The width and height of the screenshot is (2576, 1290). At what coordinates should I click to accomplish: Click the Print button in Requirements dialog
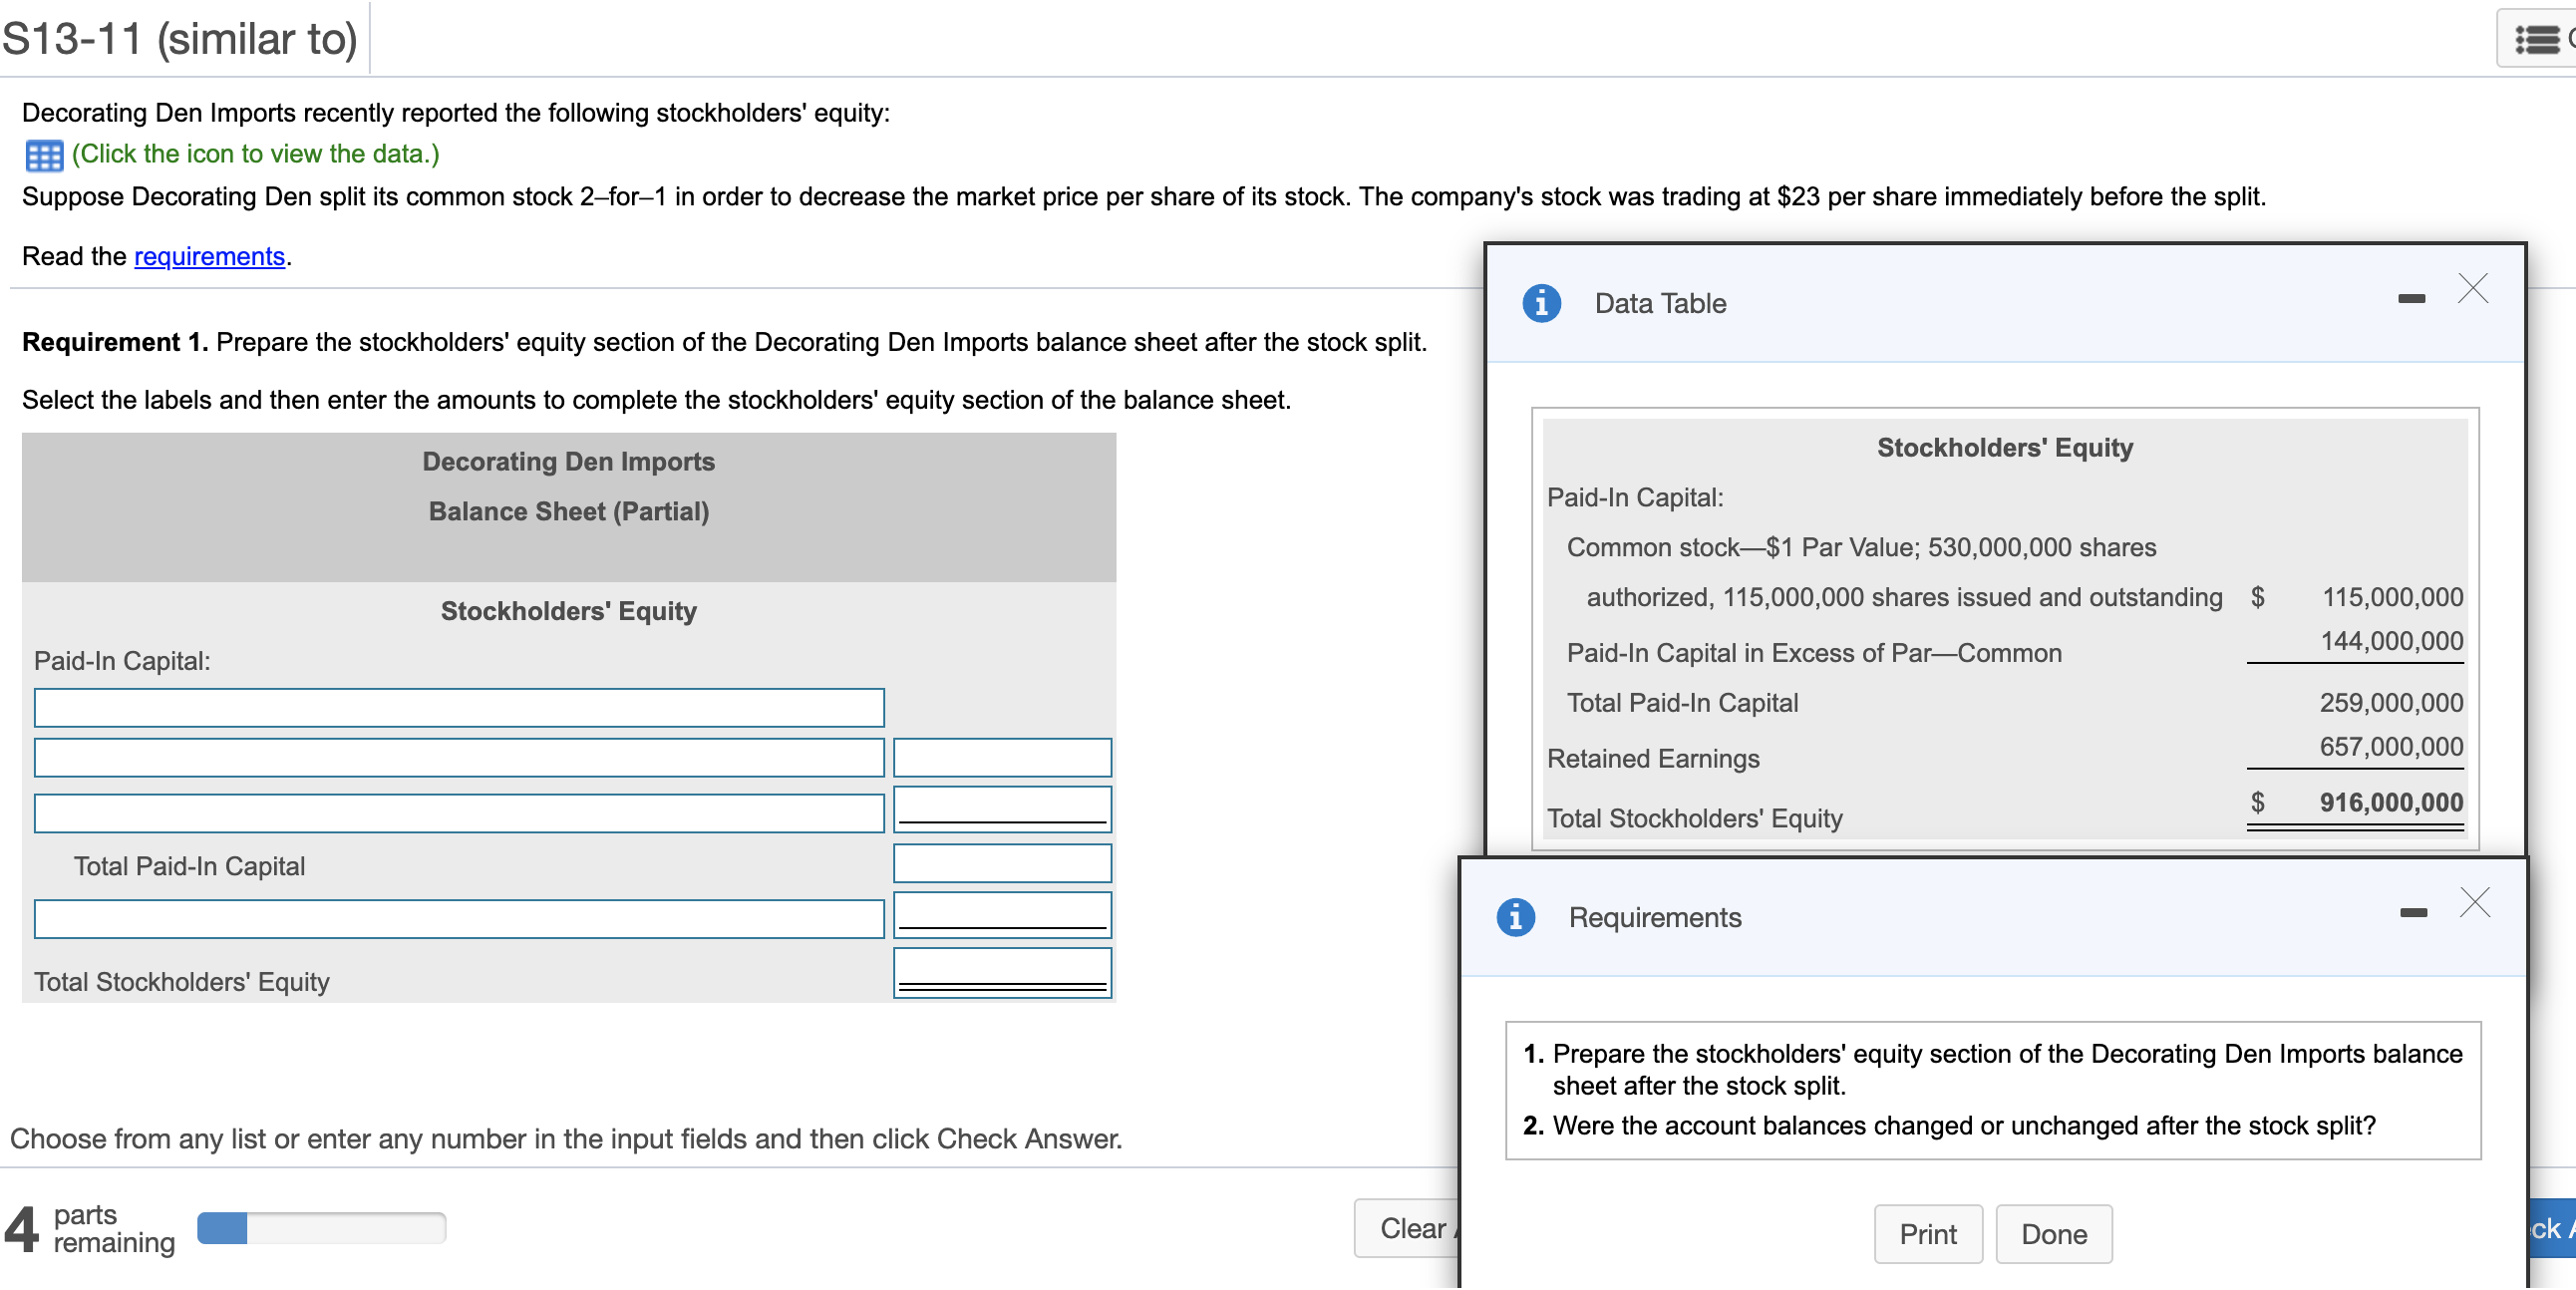click(1927, 1233)
